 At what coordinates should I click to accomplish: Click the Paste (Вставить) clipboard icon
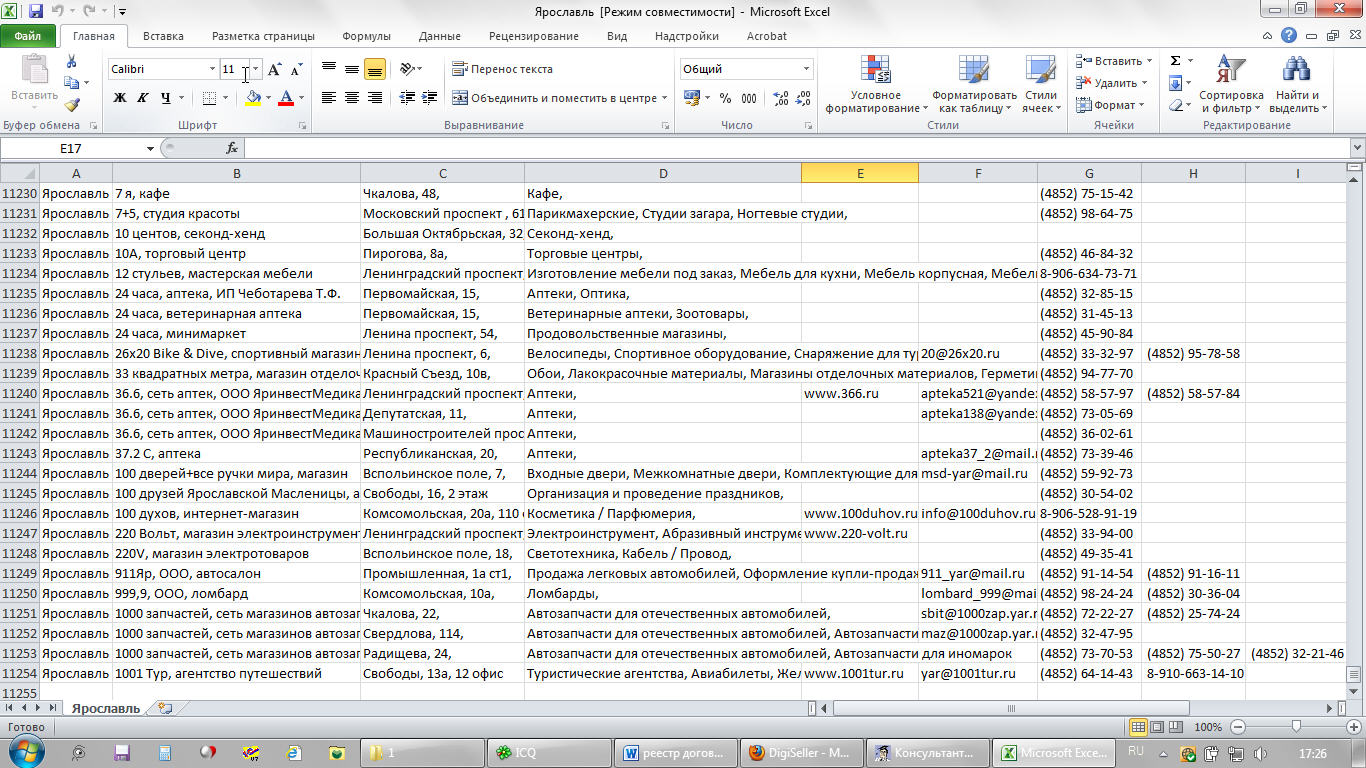[x=34, y=70]
